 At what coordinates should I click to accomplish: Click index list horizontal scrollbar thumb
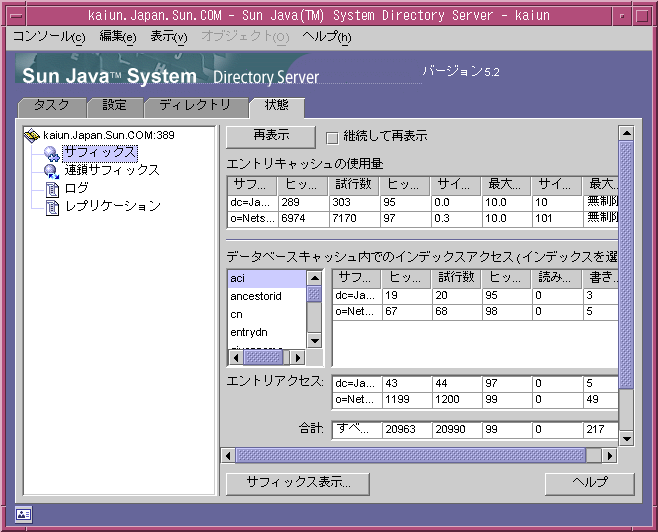pyautogui.click(x=264, y=357)
